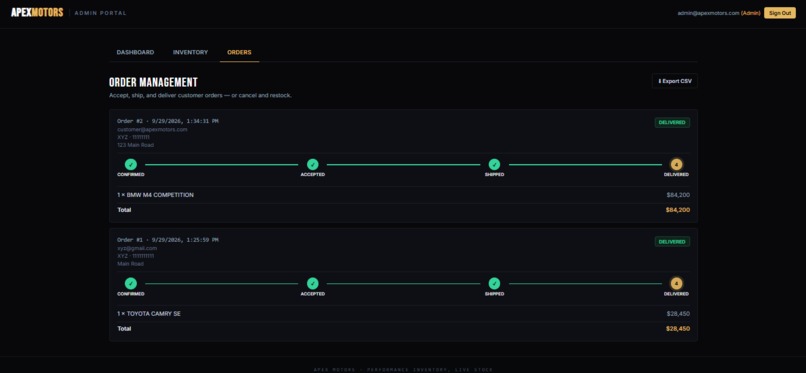Click the Delivered step icon on Order #1
Image resolution: width=806 pixels, height=373 pixels.
(676, 284)
